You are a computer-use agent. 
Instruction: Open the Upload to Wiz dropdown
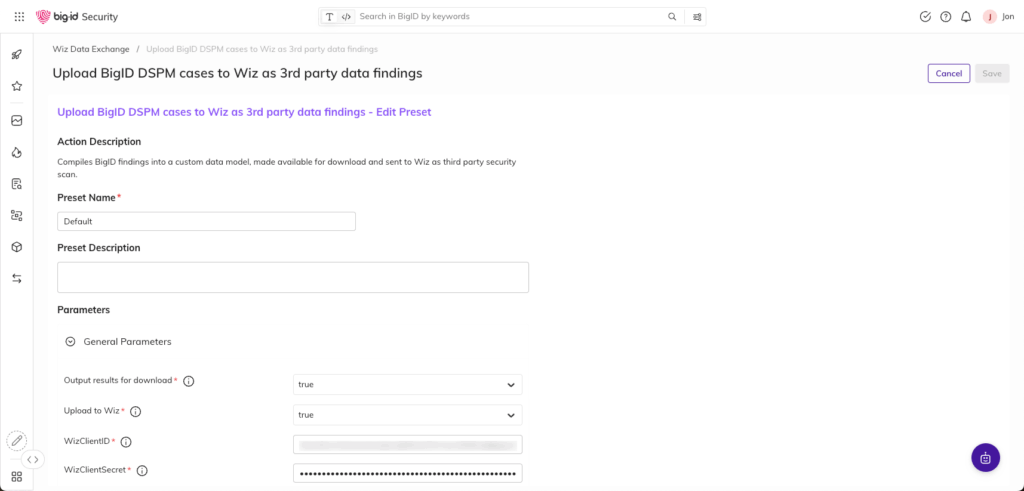pos(407,415)
